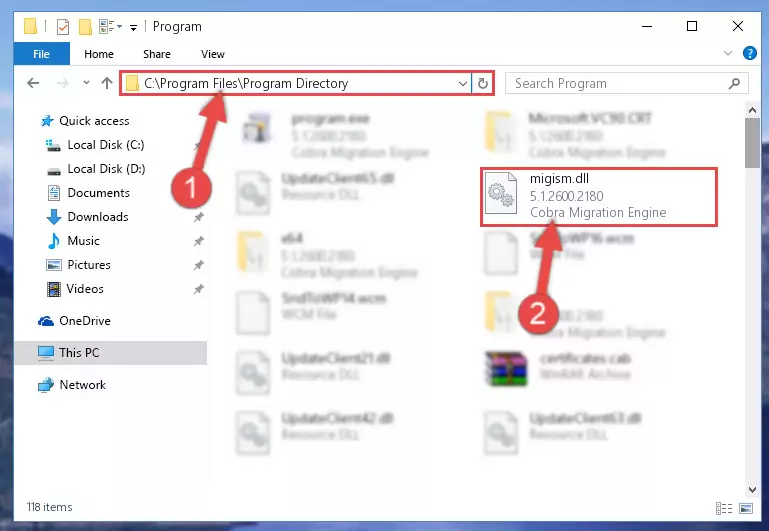Open Documents in the sidebar
Viewport: 769px width, 531px height.
99,193
